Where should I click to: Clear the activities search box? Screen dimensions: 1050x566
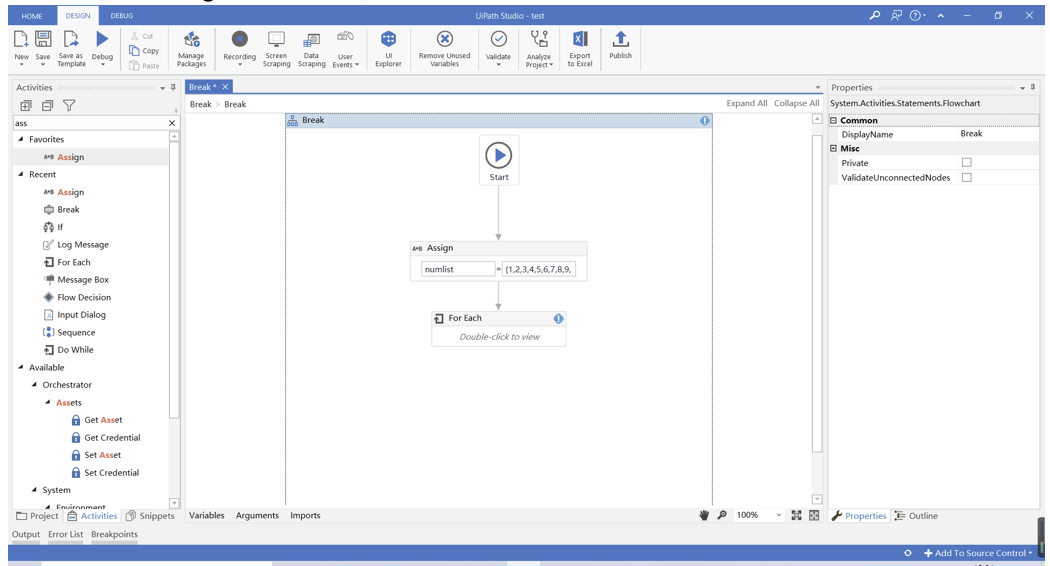pyautogui.click(x=172, y=123)
